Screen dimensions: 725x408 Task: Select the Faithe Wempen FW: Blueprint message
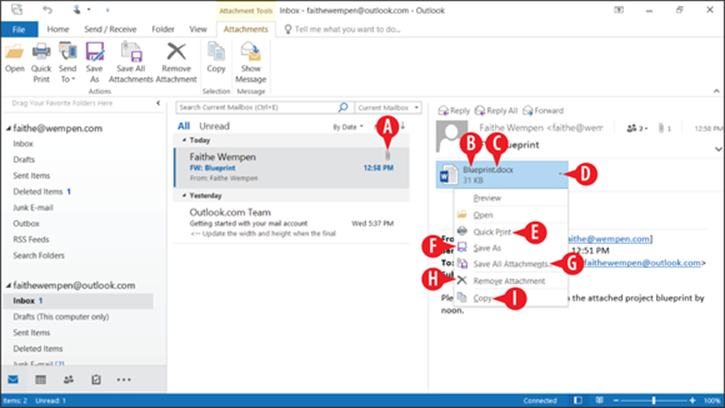point(292,167)
